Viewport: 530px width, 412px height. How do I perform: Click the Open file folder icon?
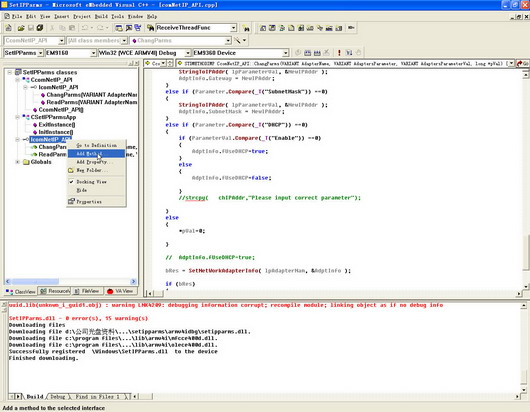point(21,28)
